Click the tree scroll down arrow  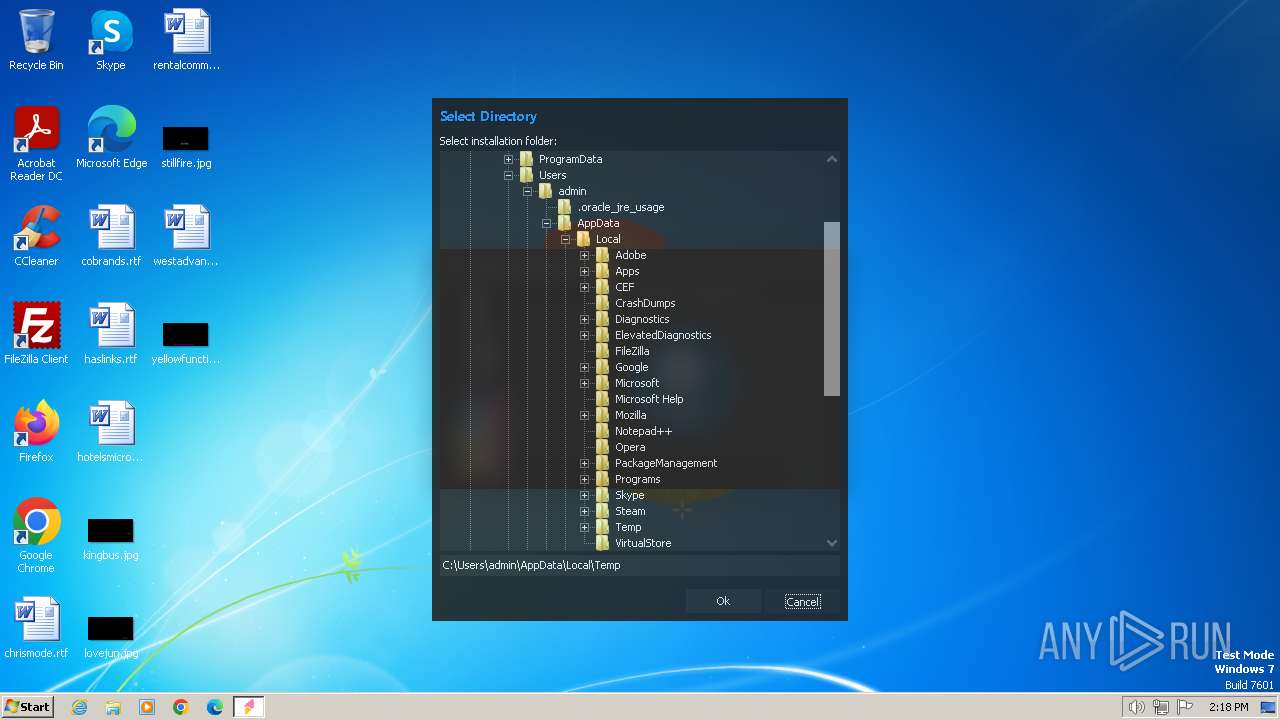[831, 543]
